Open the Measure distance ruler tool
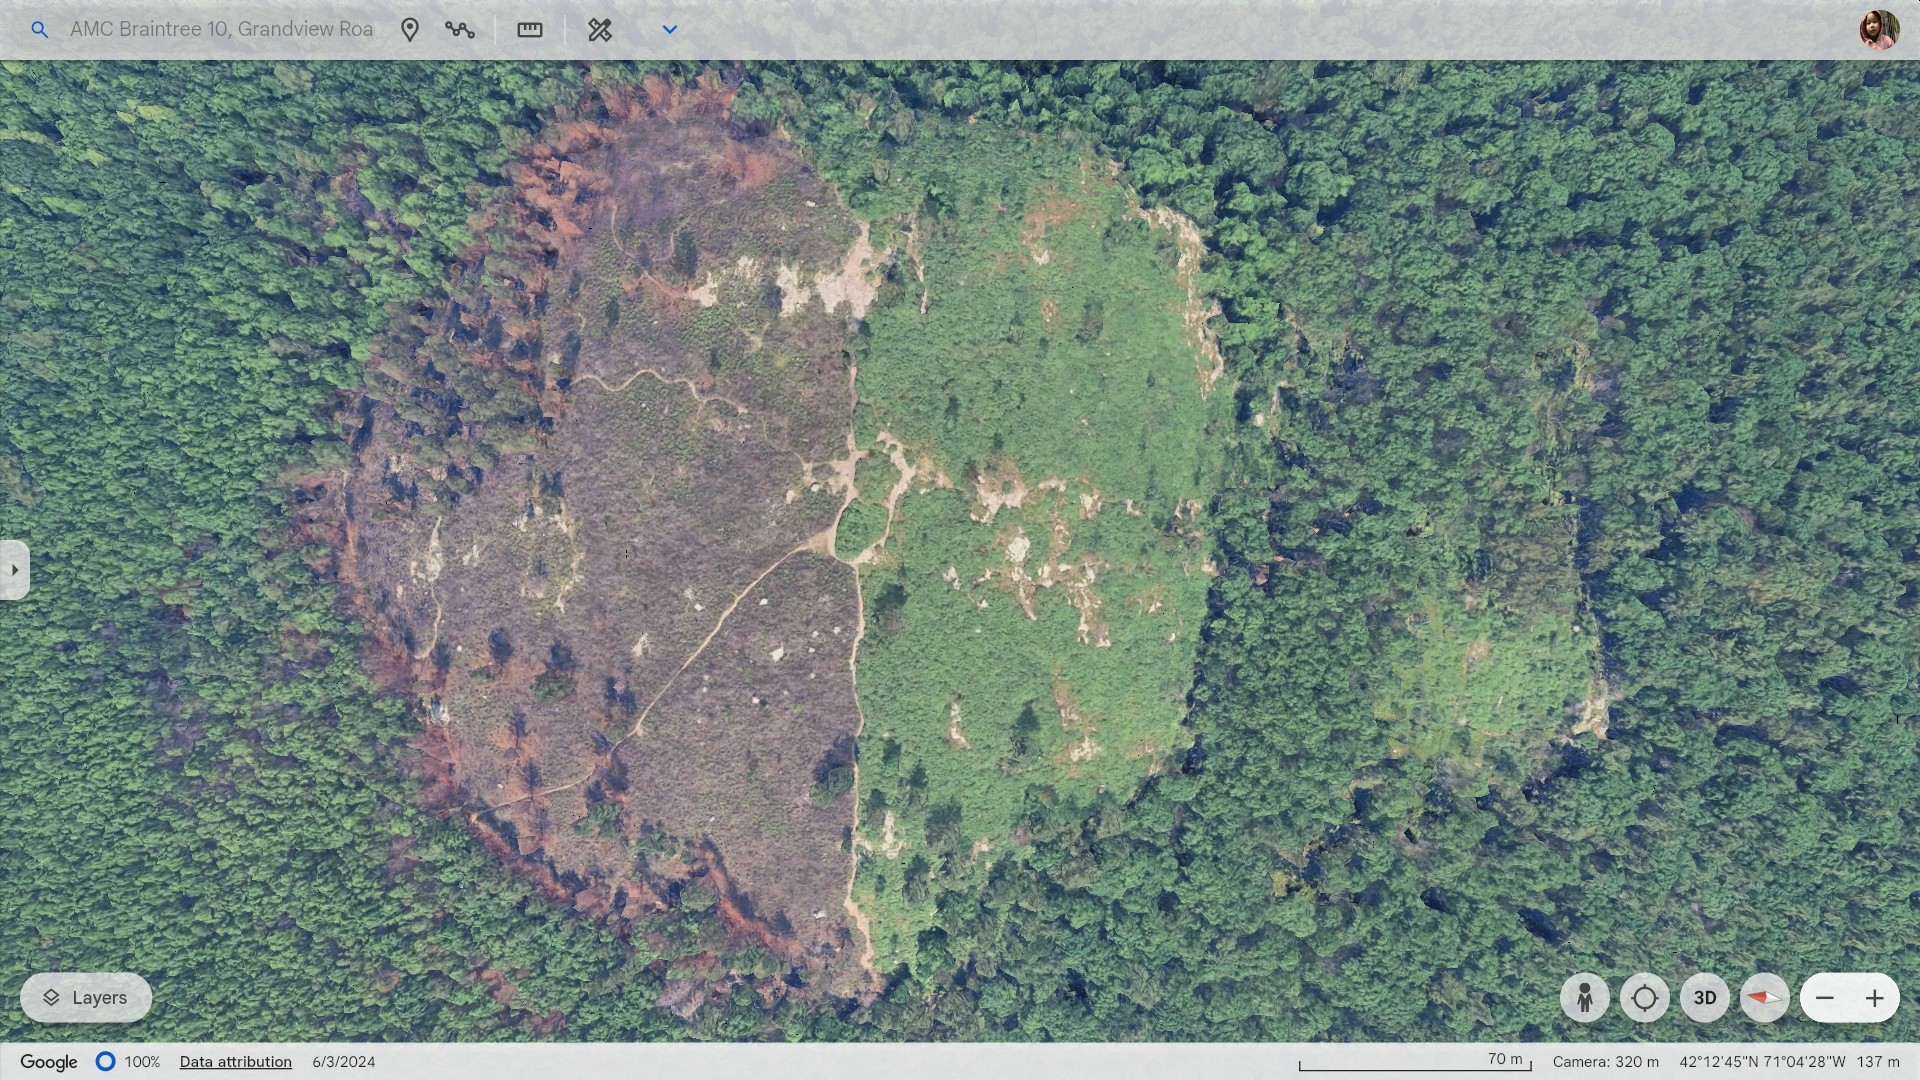 (x=530, y=30)
